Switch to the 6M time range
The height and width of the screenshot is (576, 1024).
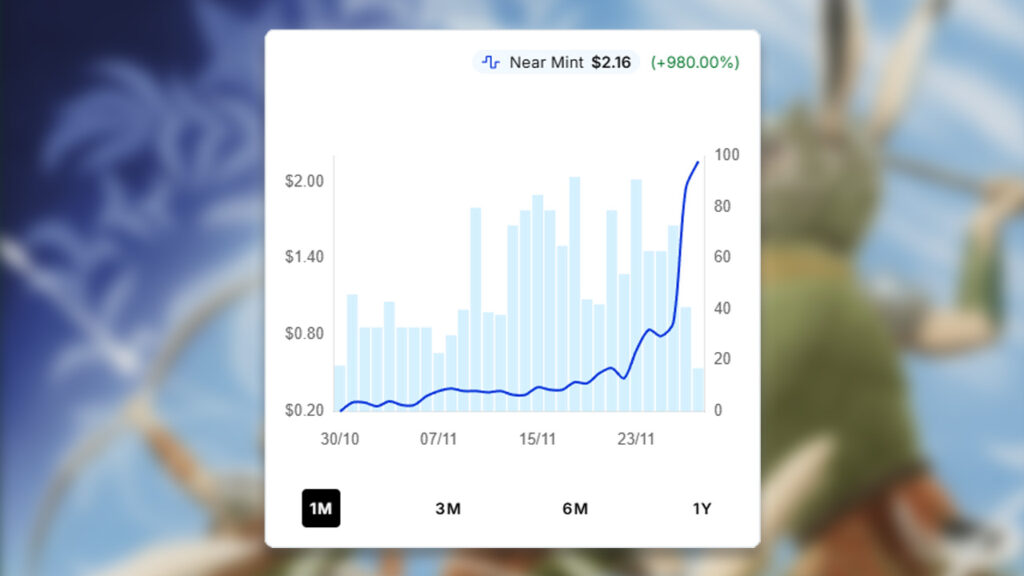575,508
